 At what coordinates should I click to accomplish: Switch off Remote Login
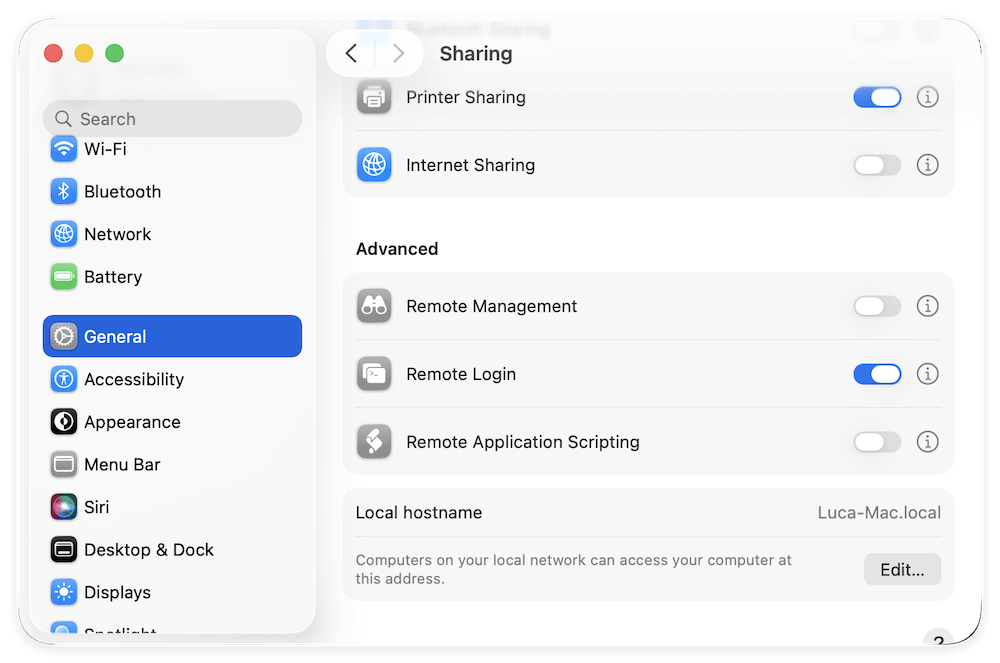click(x=877, y=374)
